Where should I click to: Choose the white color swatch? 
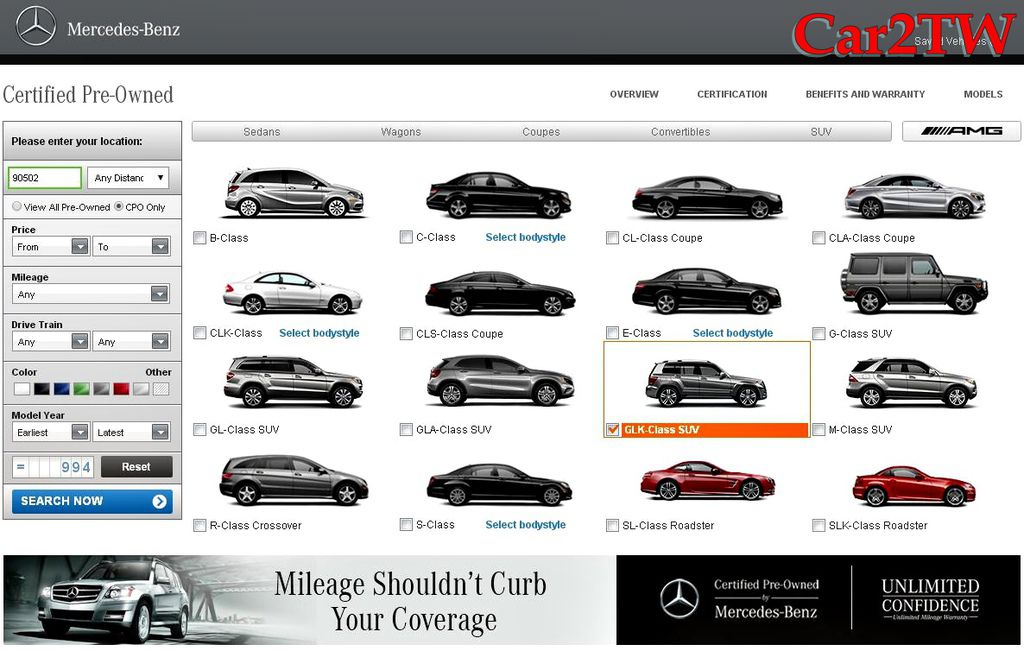[22, 389]
